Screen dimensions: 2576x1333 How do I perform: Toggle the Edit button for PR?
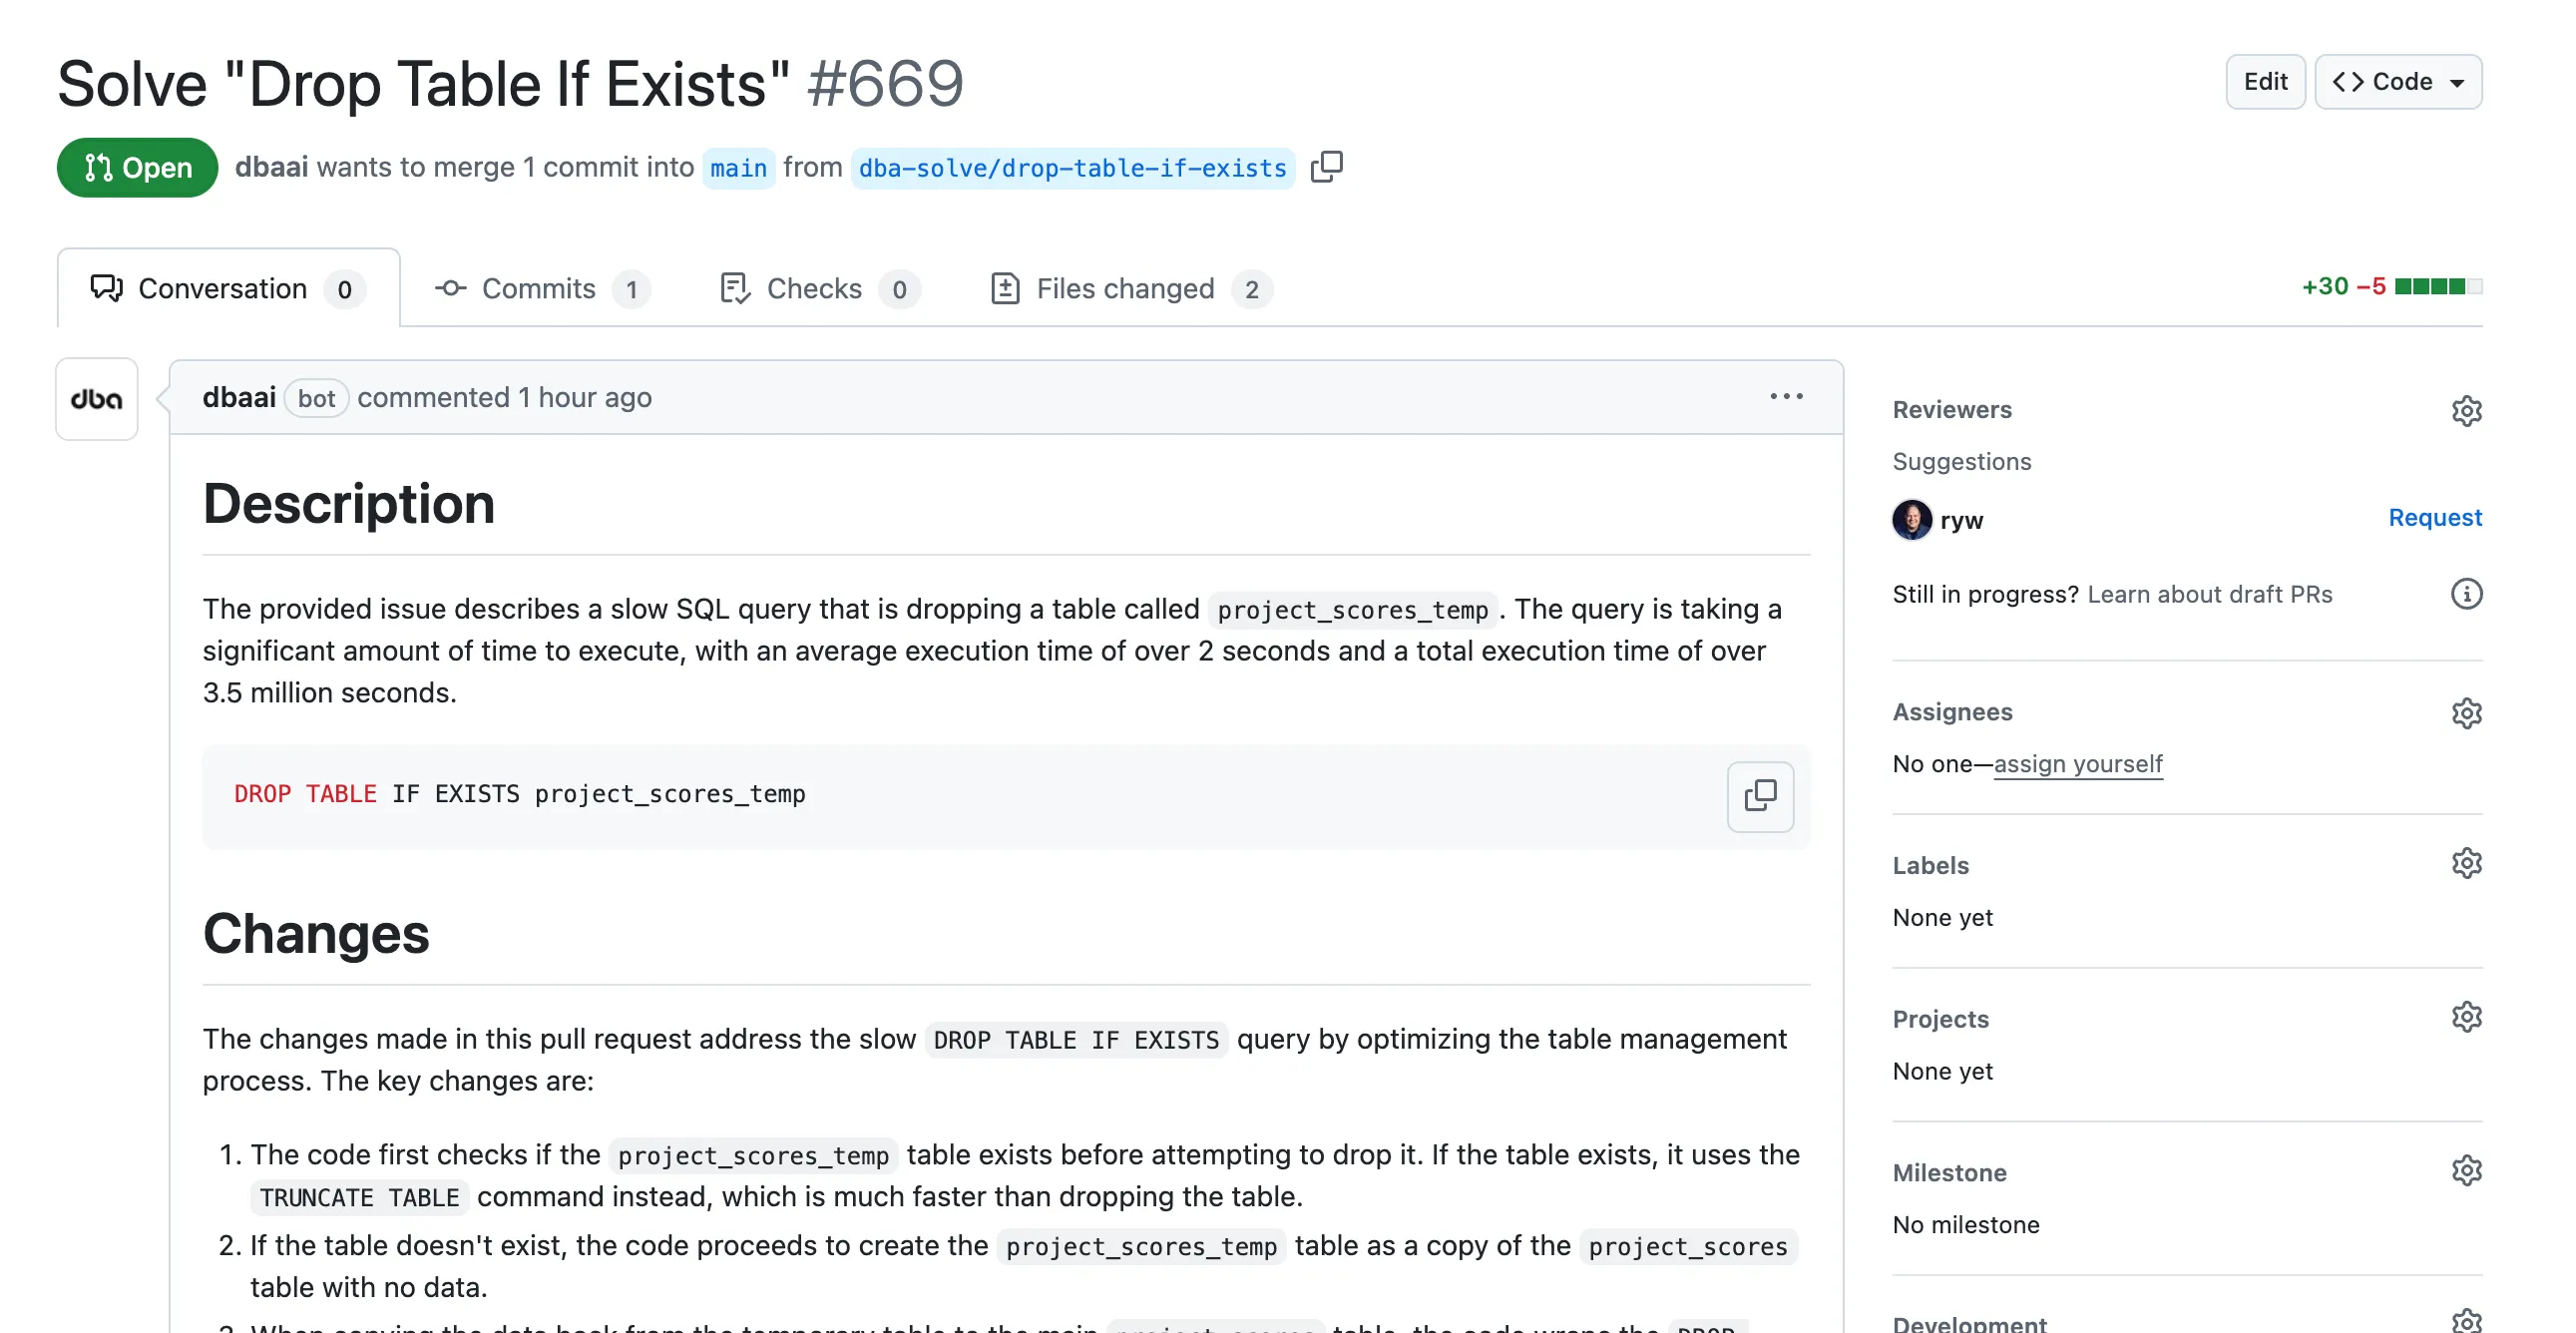click(x=2265, y=80)
